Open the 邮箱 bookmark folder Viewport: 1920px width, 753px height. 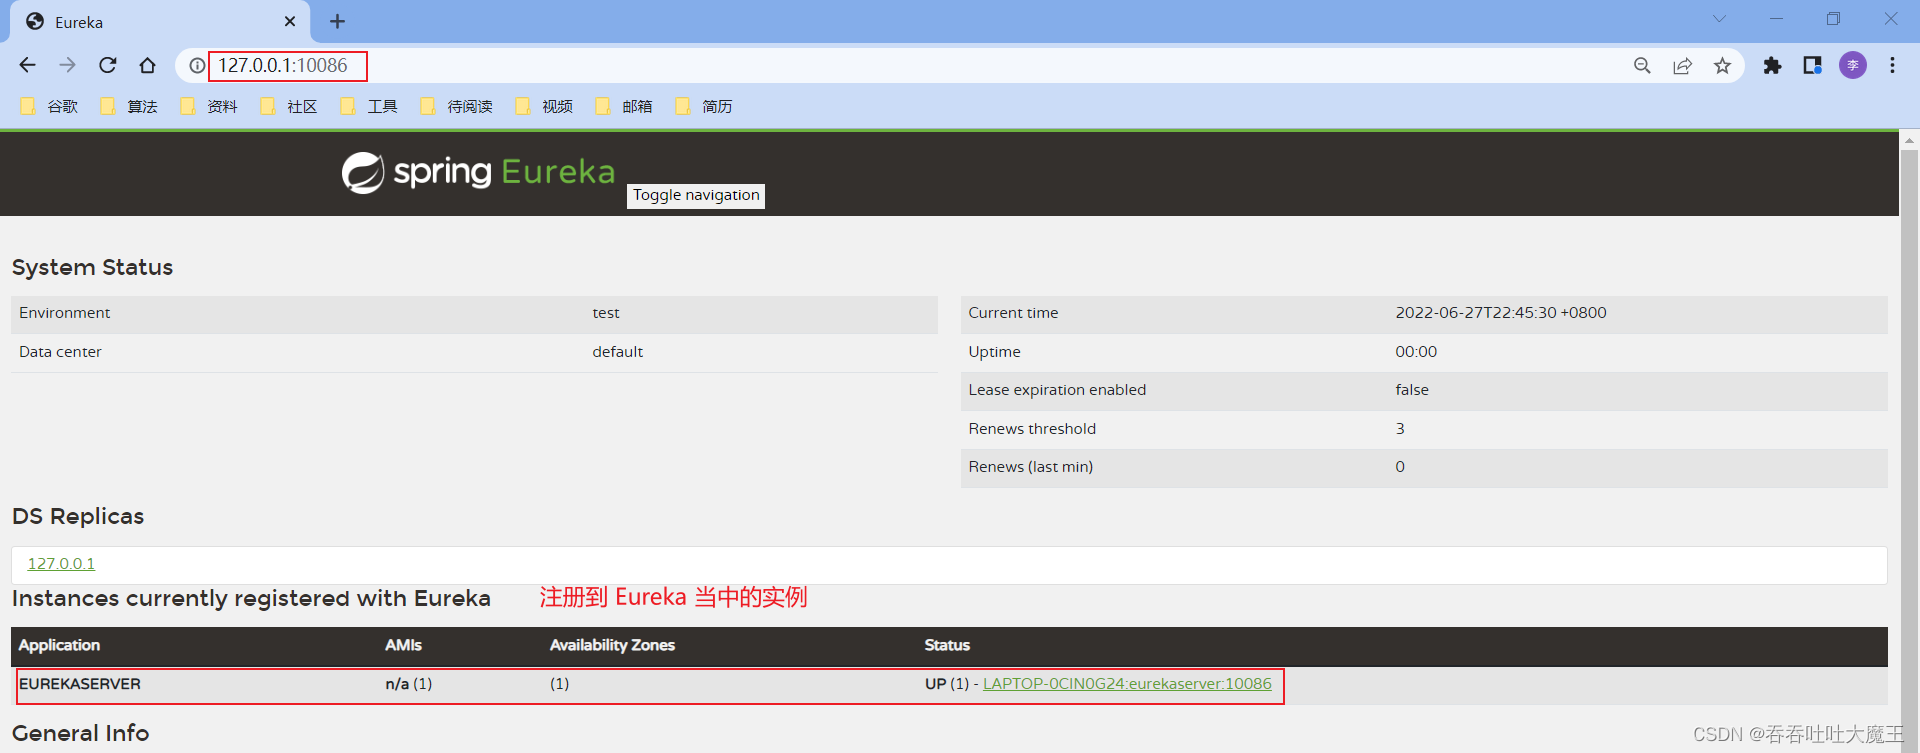[x=624, y=106]
